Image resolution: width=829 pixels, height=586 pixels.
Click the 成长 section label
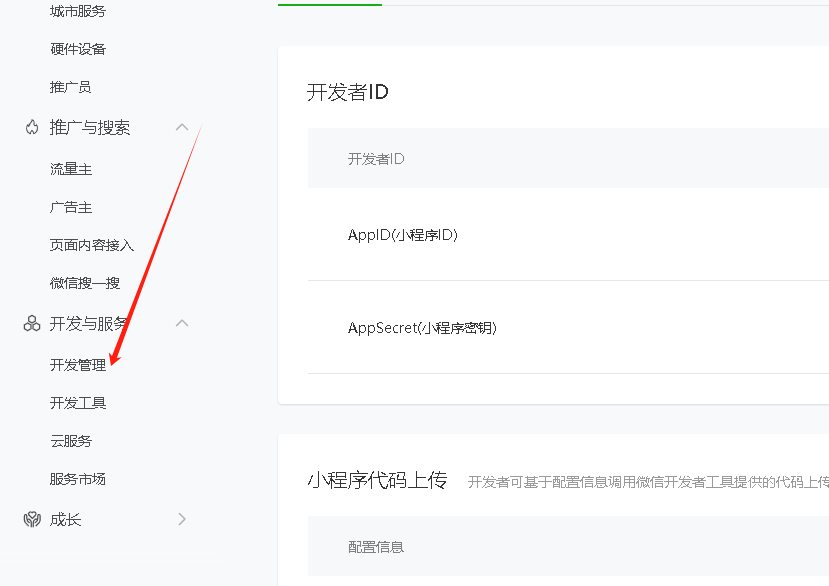coord(66,519)
